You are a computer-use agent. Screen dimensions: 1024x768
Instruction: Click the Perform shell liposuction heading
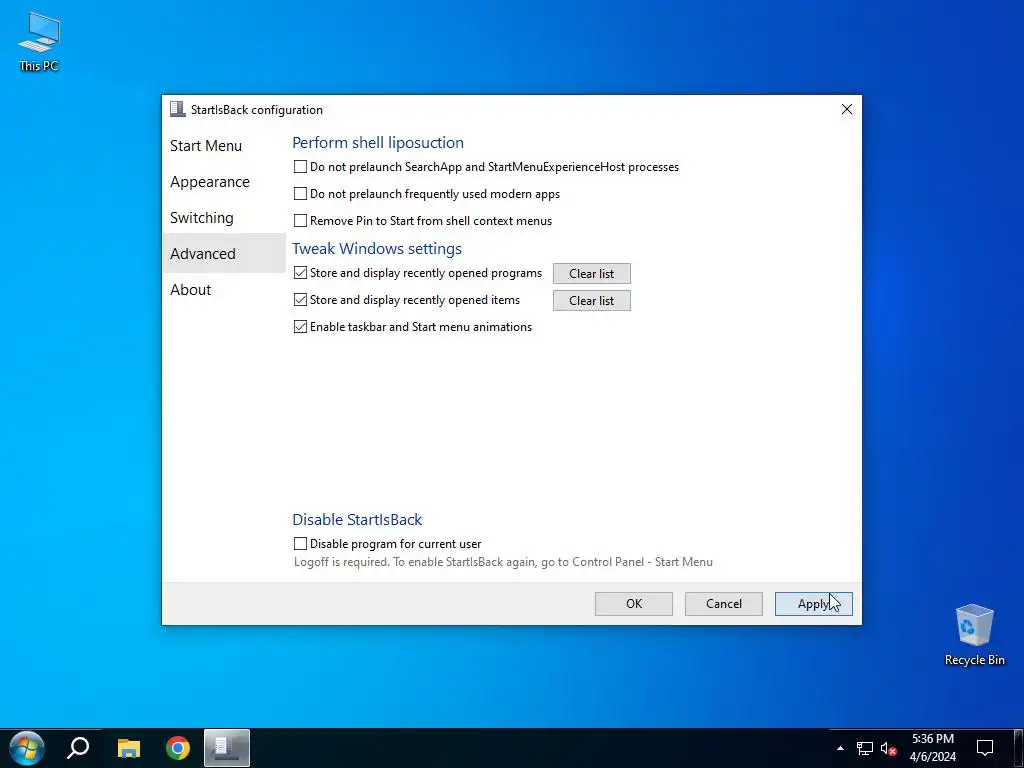[377, 142]
